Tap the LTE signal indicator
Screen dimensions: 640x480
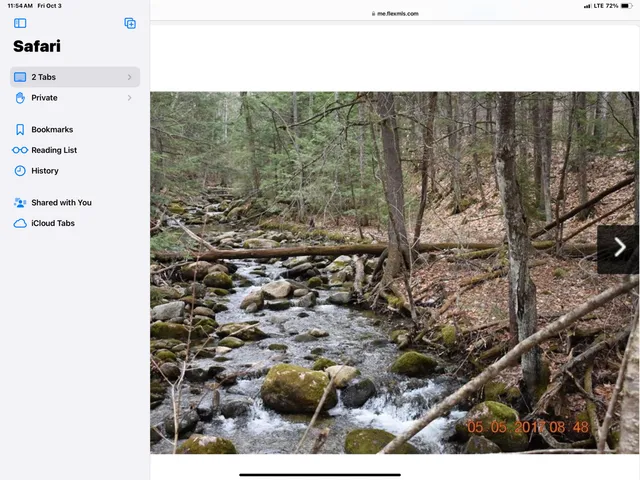click(x=599, y=6)
